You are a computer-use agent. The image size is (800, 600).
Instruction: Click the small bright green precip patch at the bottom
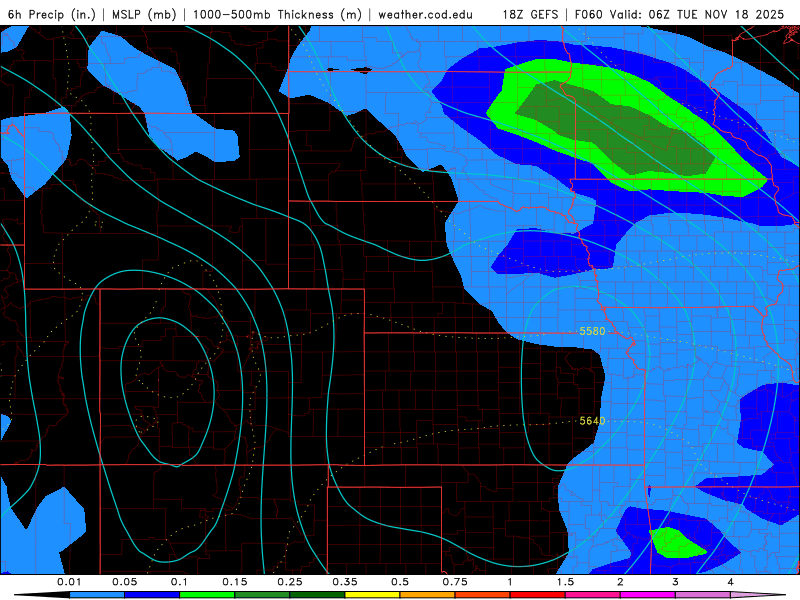pos(676,543)
